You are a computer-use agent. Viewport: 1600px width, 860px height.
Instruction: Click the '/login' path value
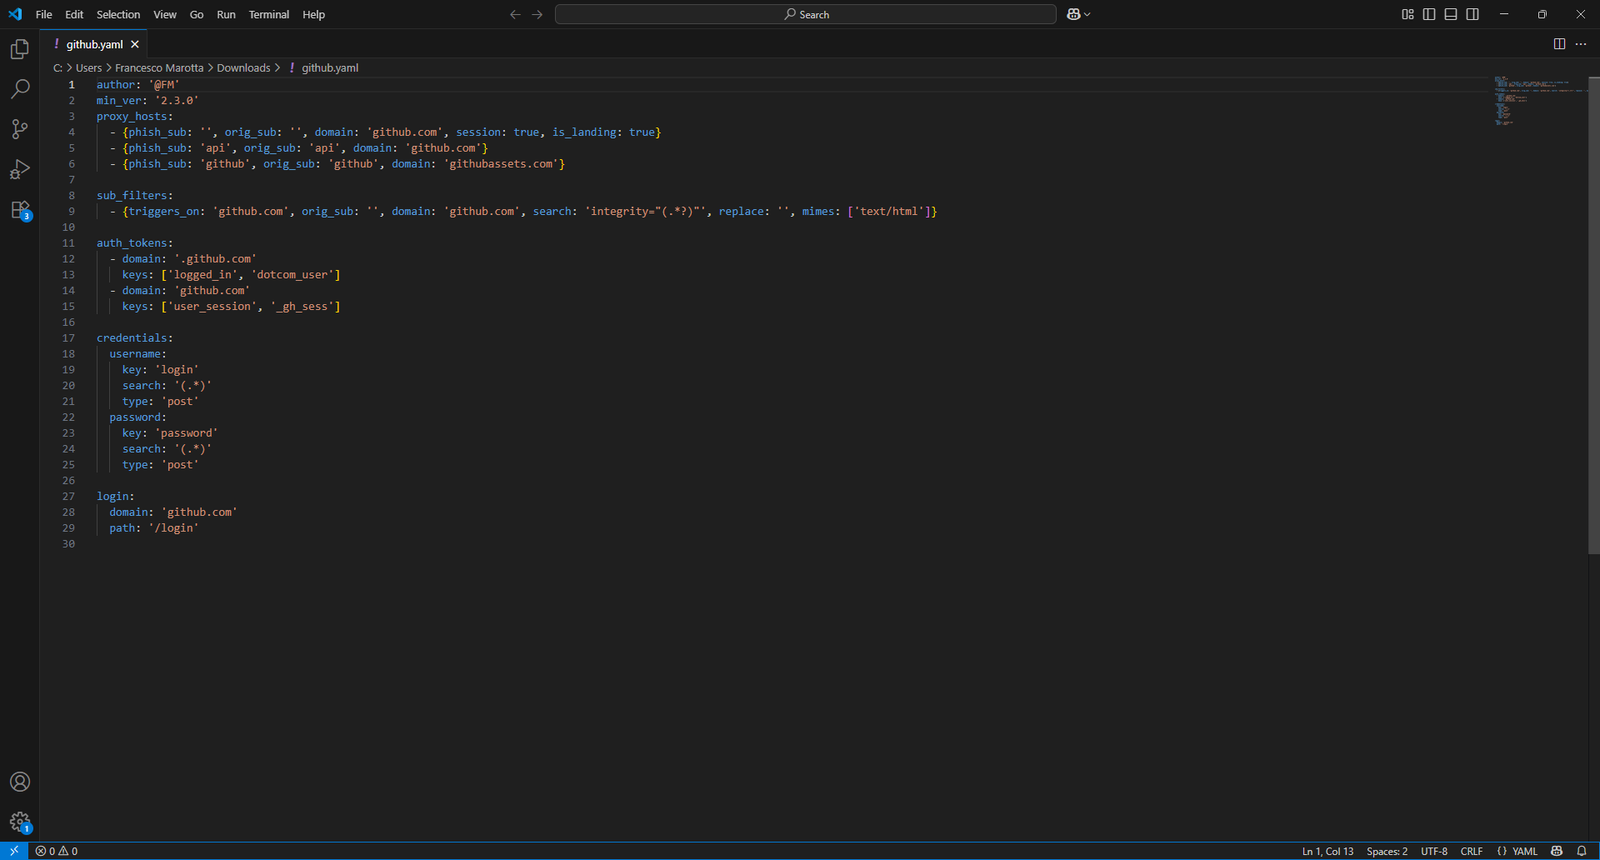pyautogui.click(x=174, y=528)
